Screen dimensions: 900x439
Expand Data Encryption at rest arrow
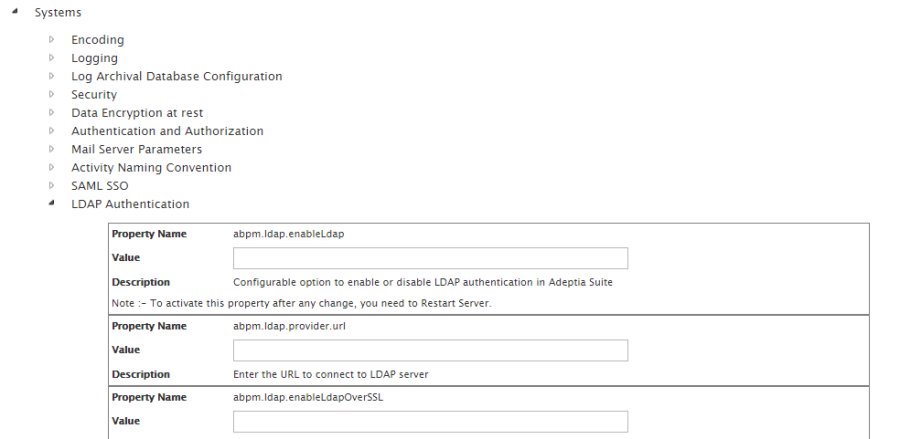click(x=51, y=113)
